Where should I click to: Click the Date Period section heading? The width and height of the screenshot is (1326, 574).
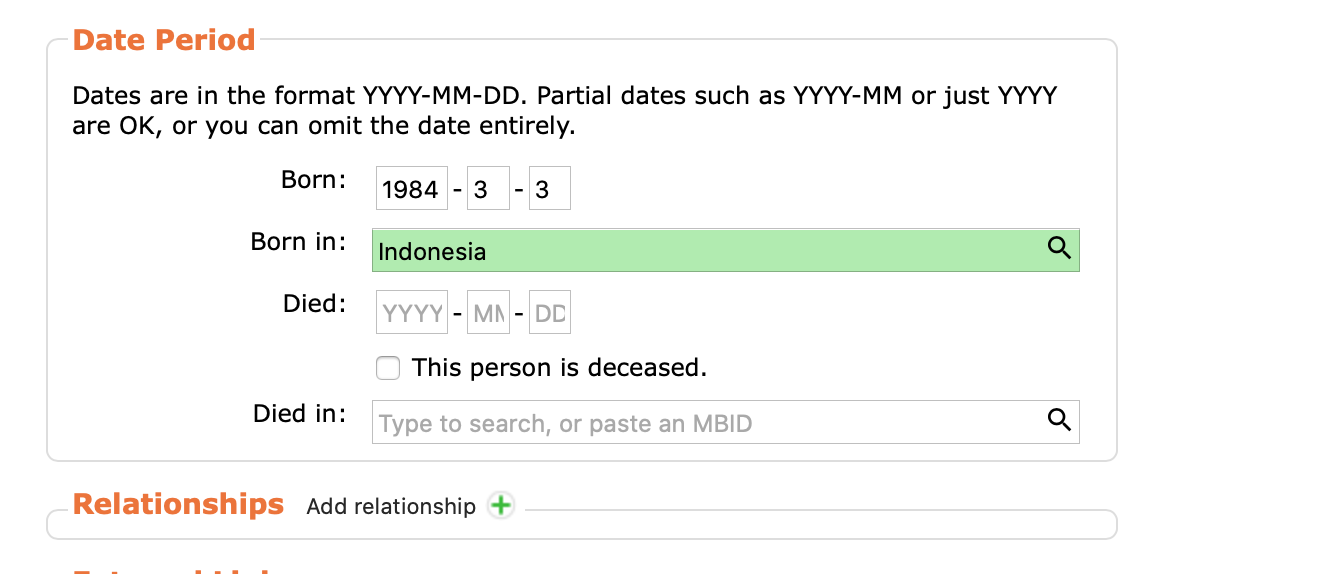164,40
